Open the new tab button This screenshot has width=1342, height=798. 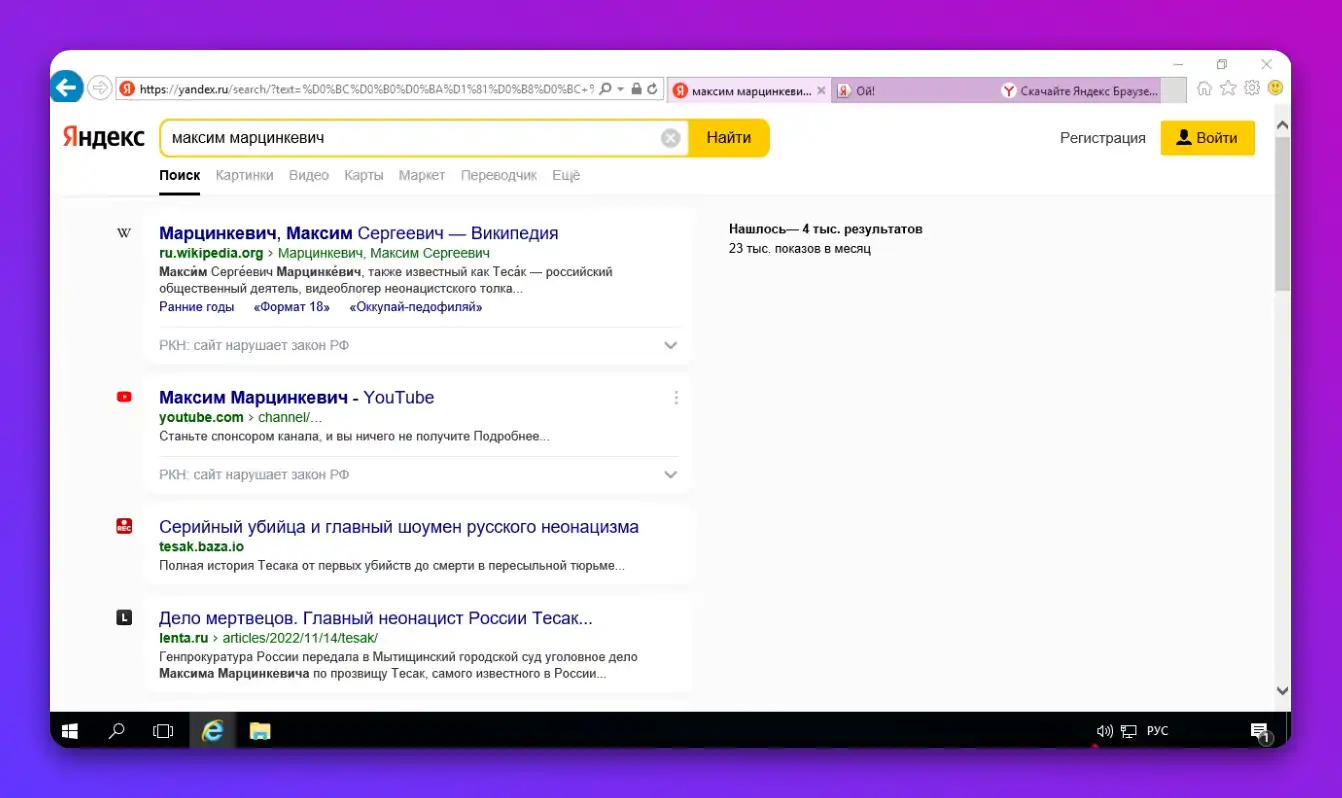pos(1175,90)
